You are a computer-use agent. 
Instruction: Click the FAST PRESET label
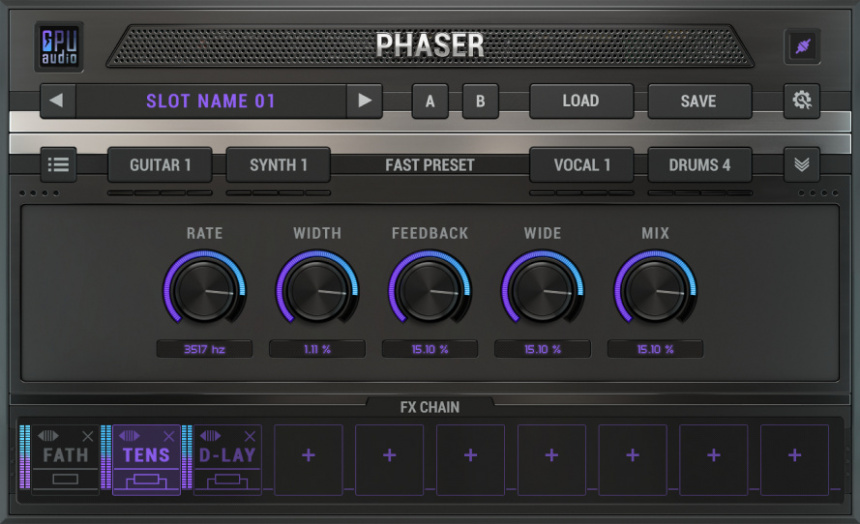429,165
